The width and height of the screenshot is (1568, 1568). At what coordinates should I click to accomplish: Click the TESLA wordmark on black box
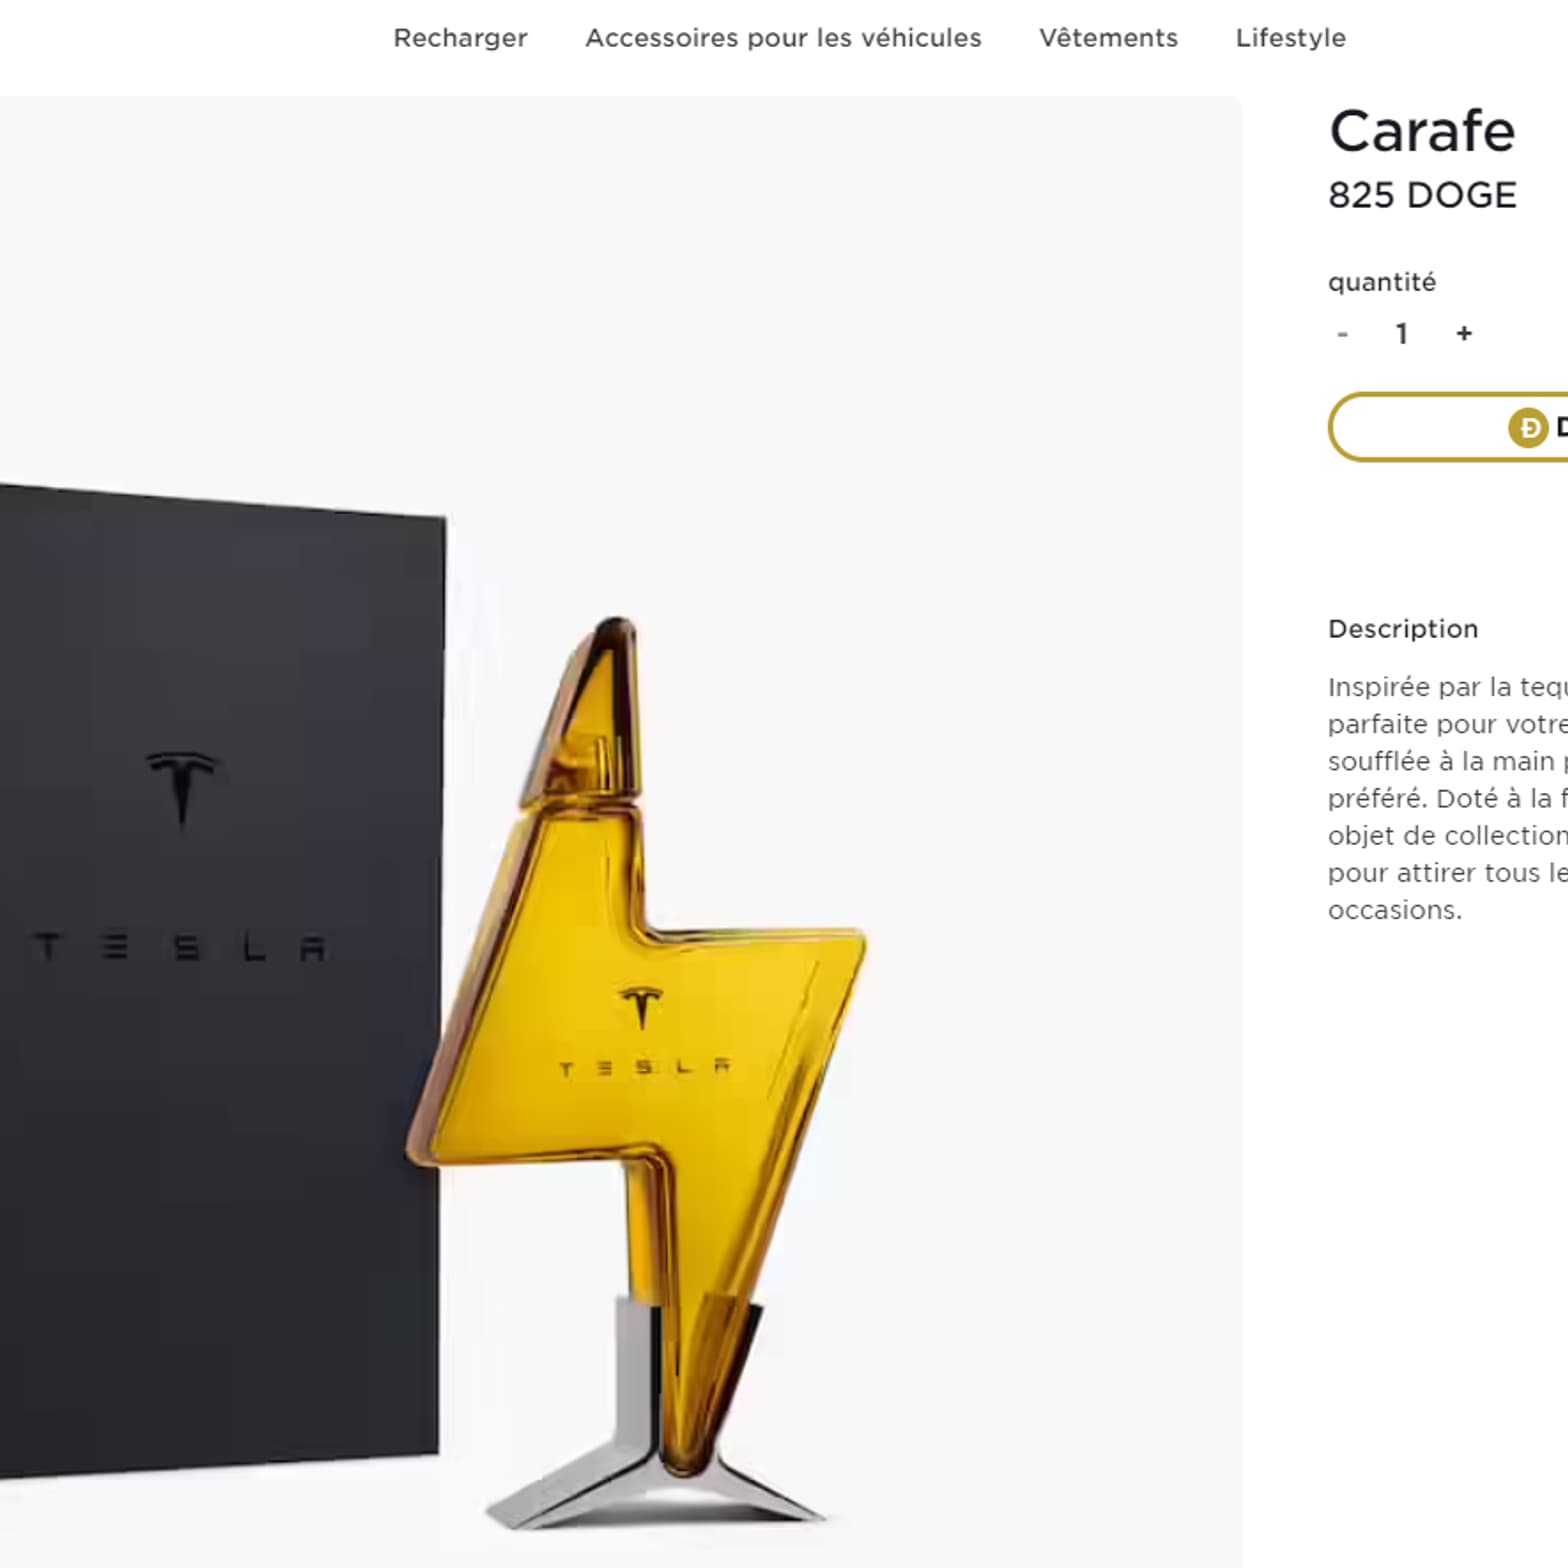(x=180, y=947)
